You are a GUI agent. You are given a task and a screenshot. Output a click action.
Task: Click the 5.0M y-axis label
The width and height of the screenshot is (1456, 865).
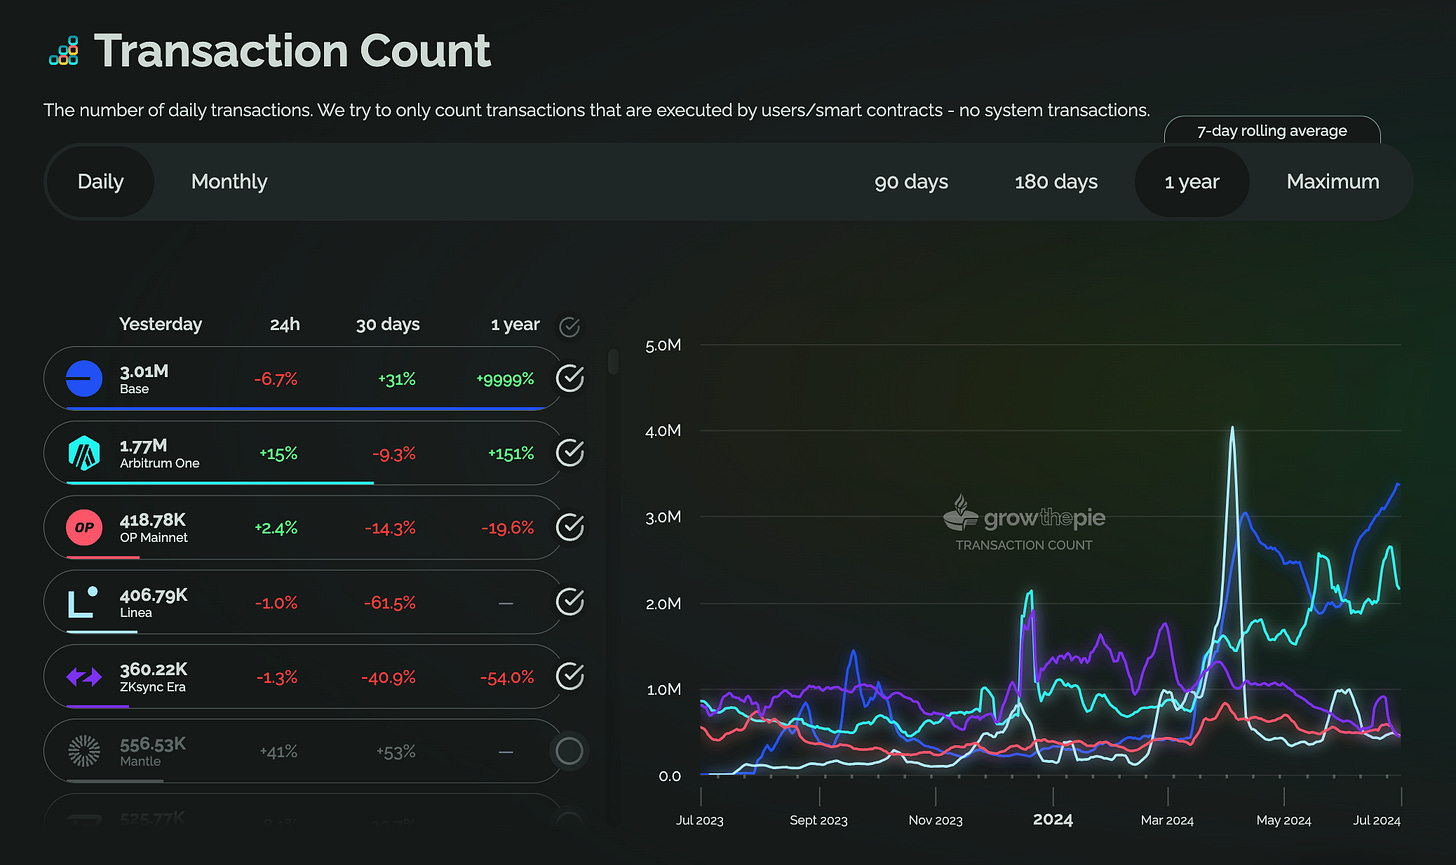tap(661, 345)
